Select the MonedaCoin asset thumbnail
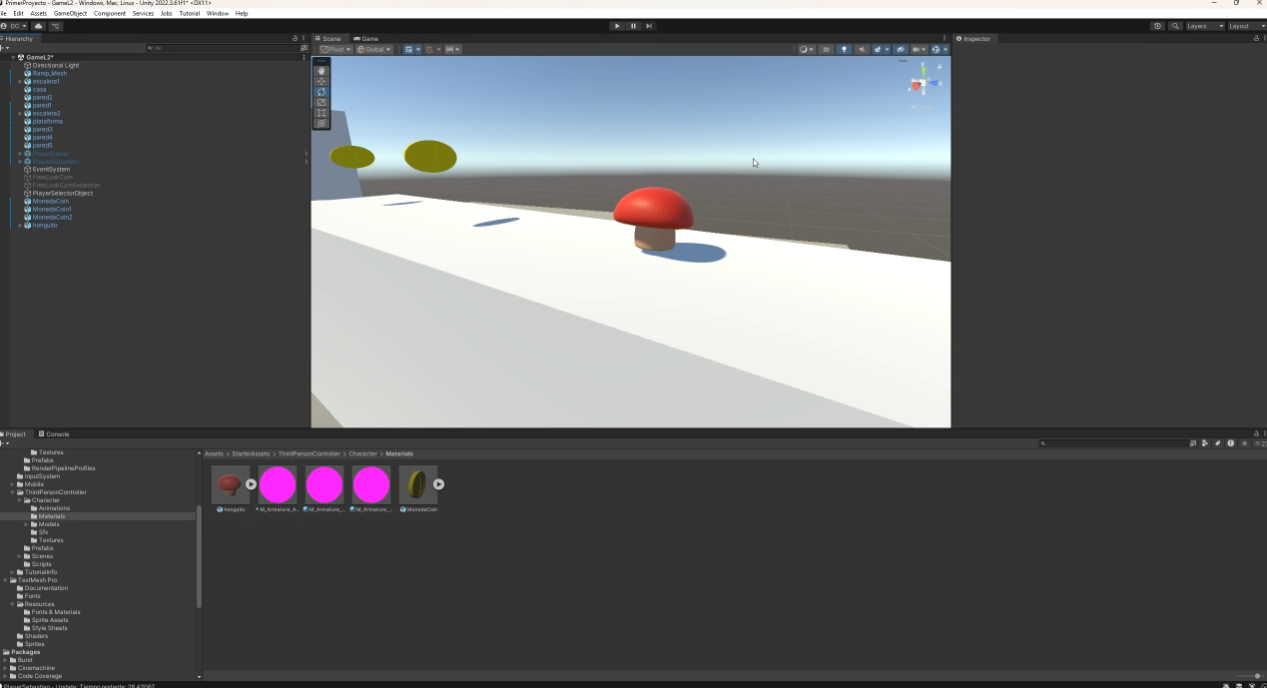This screenshot has width=1267, height=688. click(x=417, y=485)
